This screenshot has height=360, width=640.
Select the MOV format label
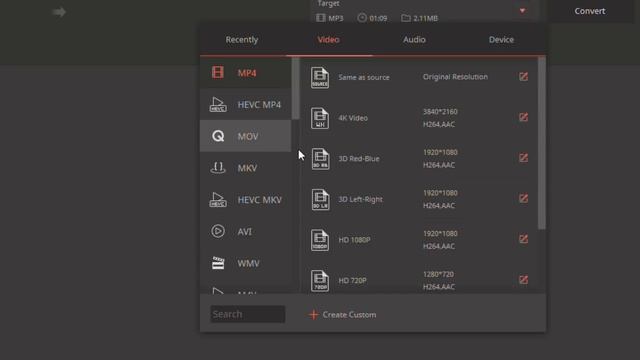point(248,136)
